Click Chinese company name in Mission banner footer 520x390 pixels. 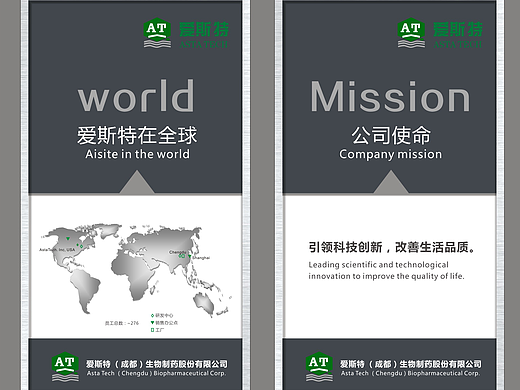(x=411, y=364)
